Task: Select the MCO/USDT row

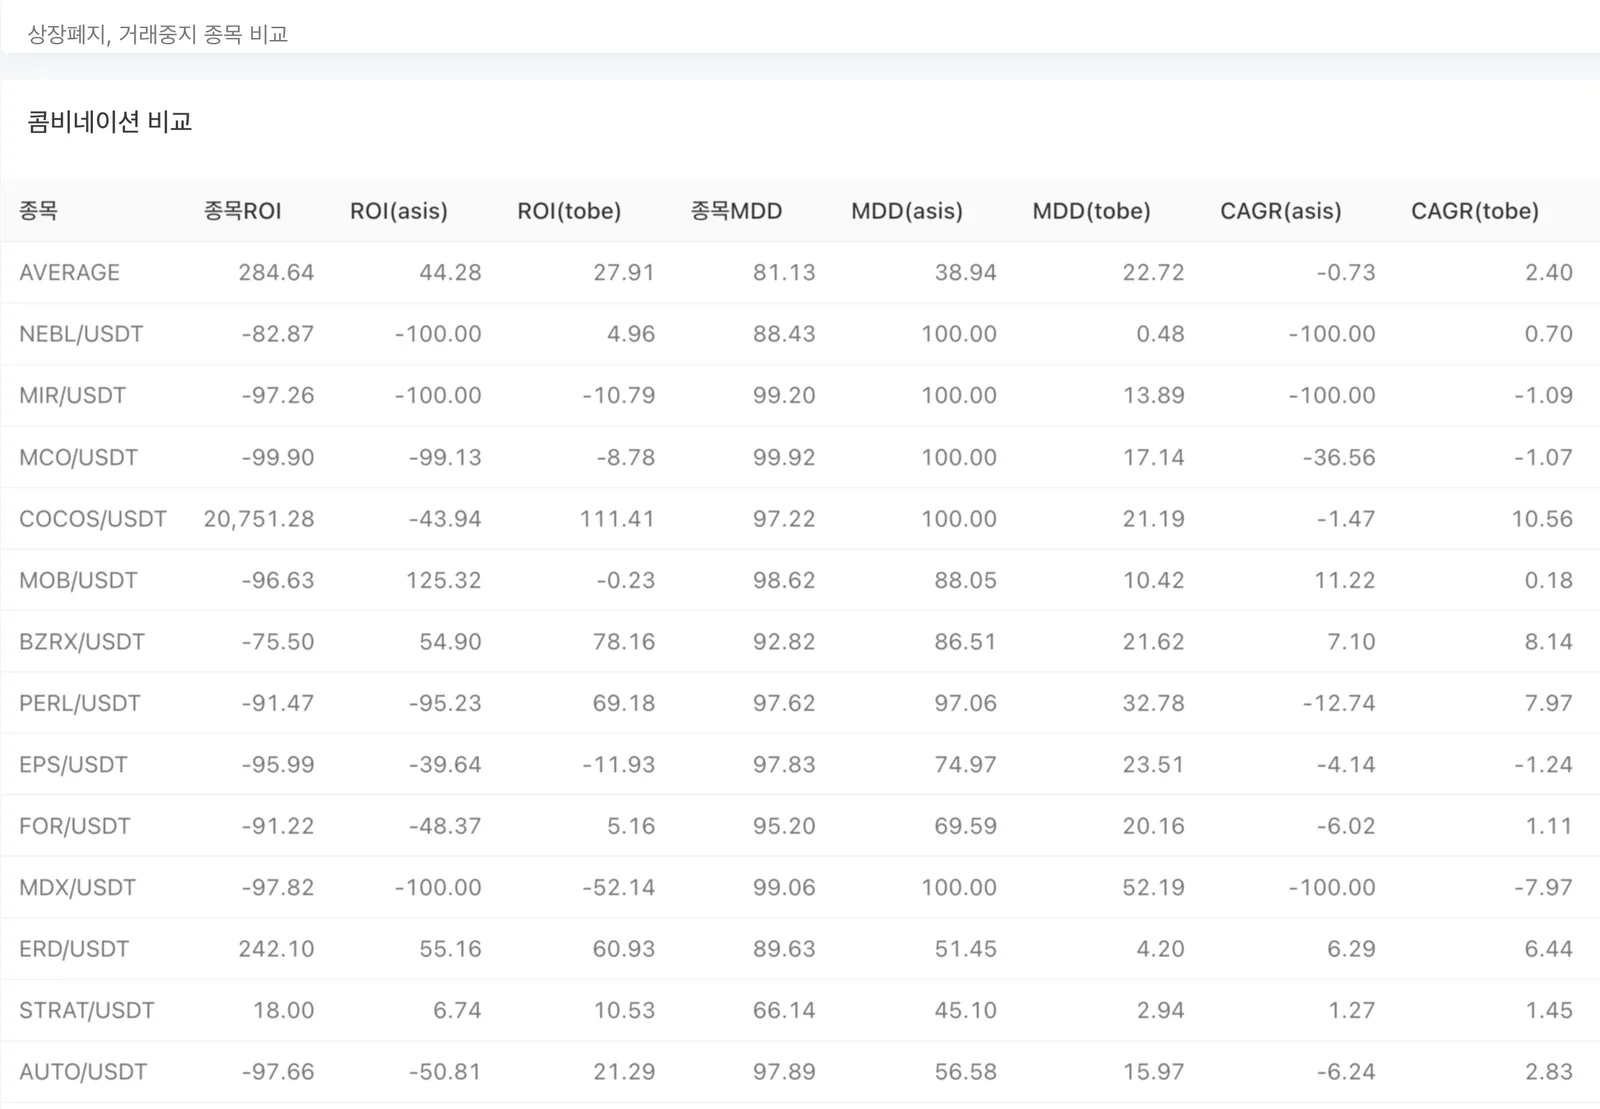Action: 800,457
